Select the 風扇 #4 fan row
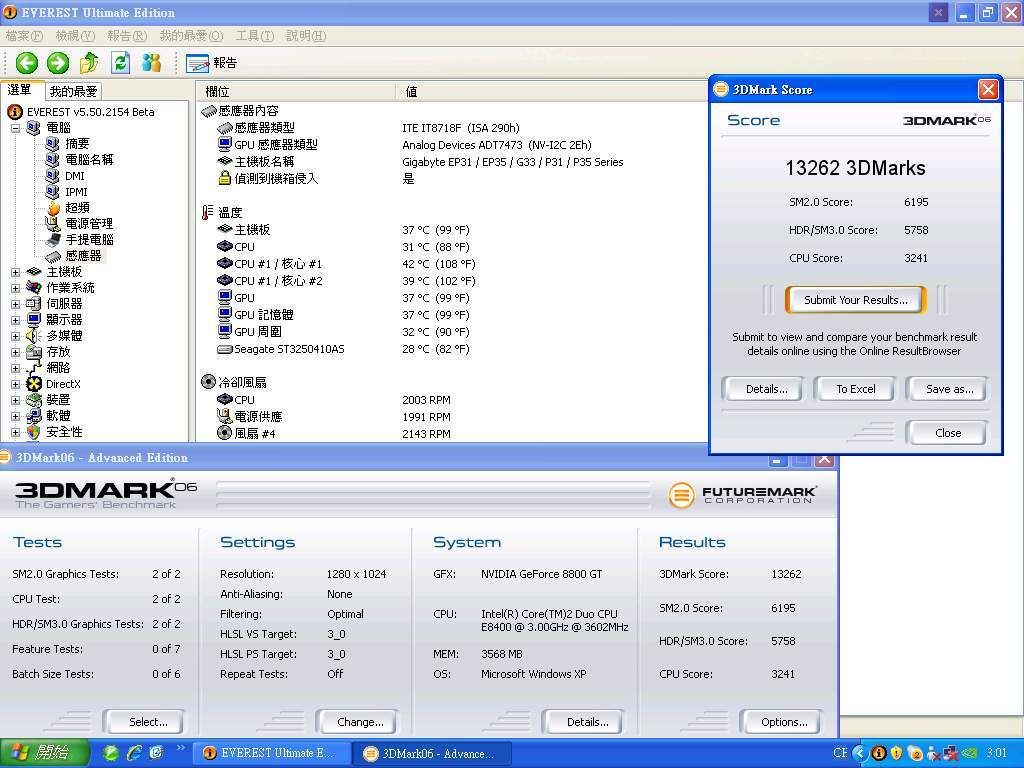 point(334,434)
